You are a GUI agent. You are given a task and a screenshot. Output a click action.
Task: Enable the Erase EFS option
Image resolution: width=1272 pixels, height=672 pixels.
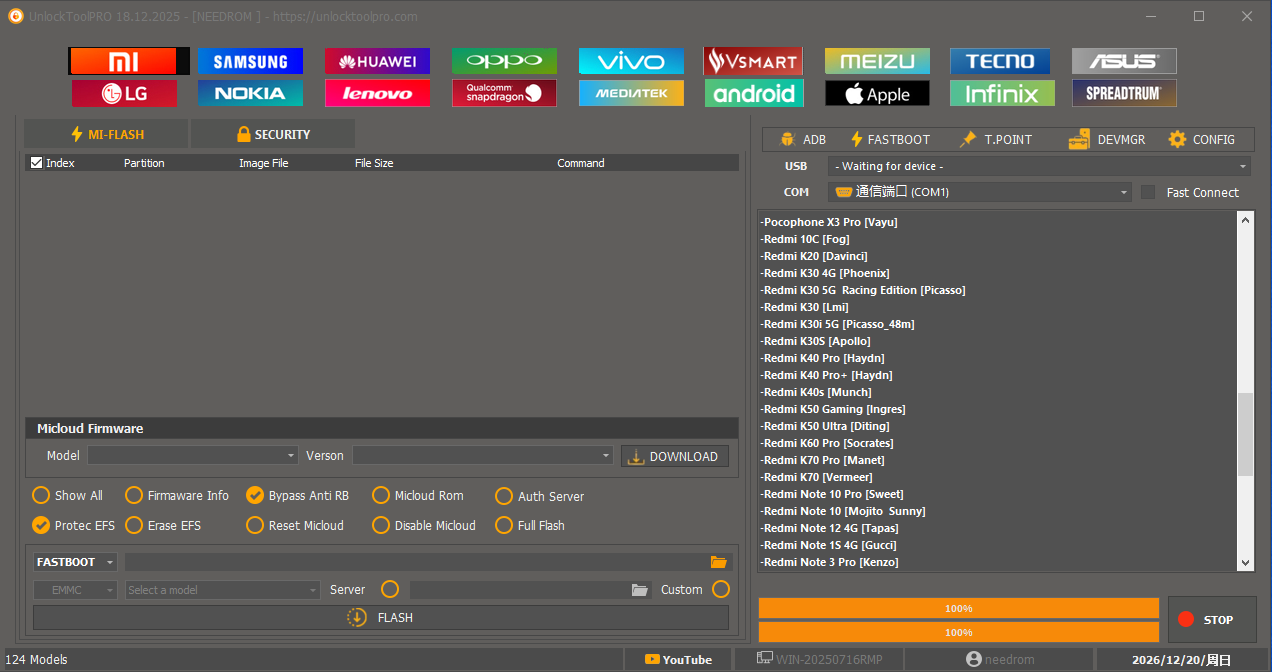134,525
